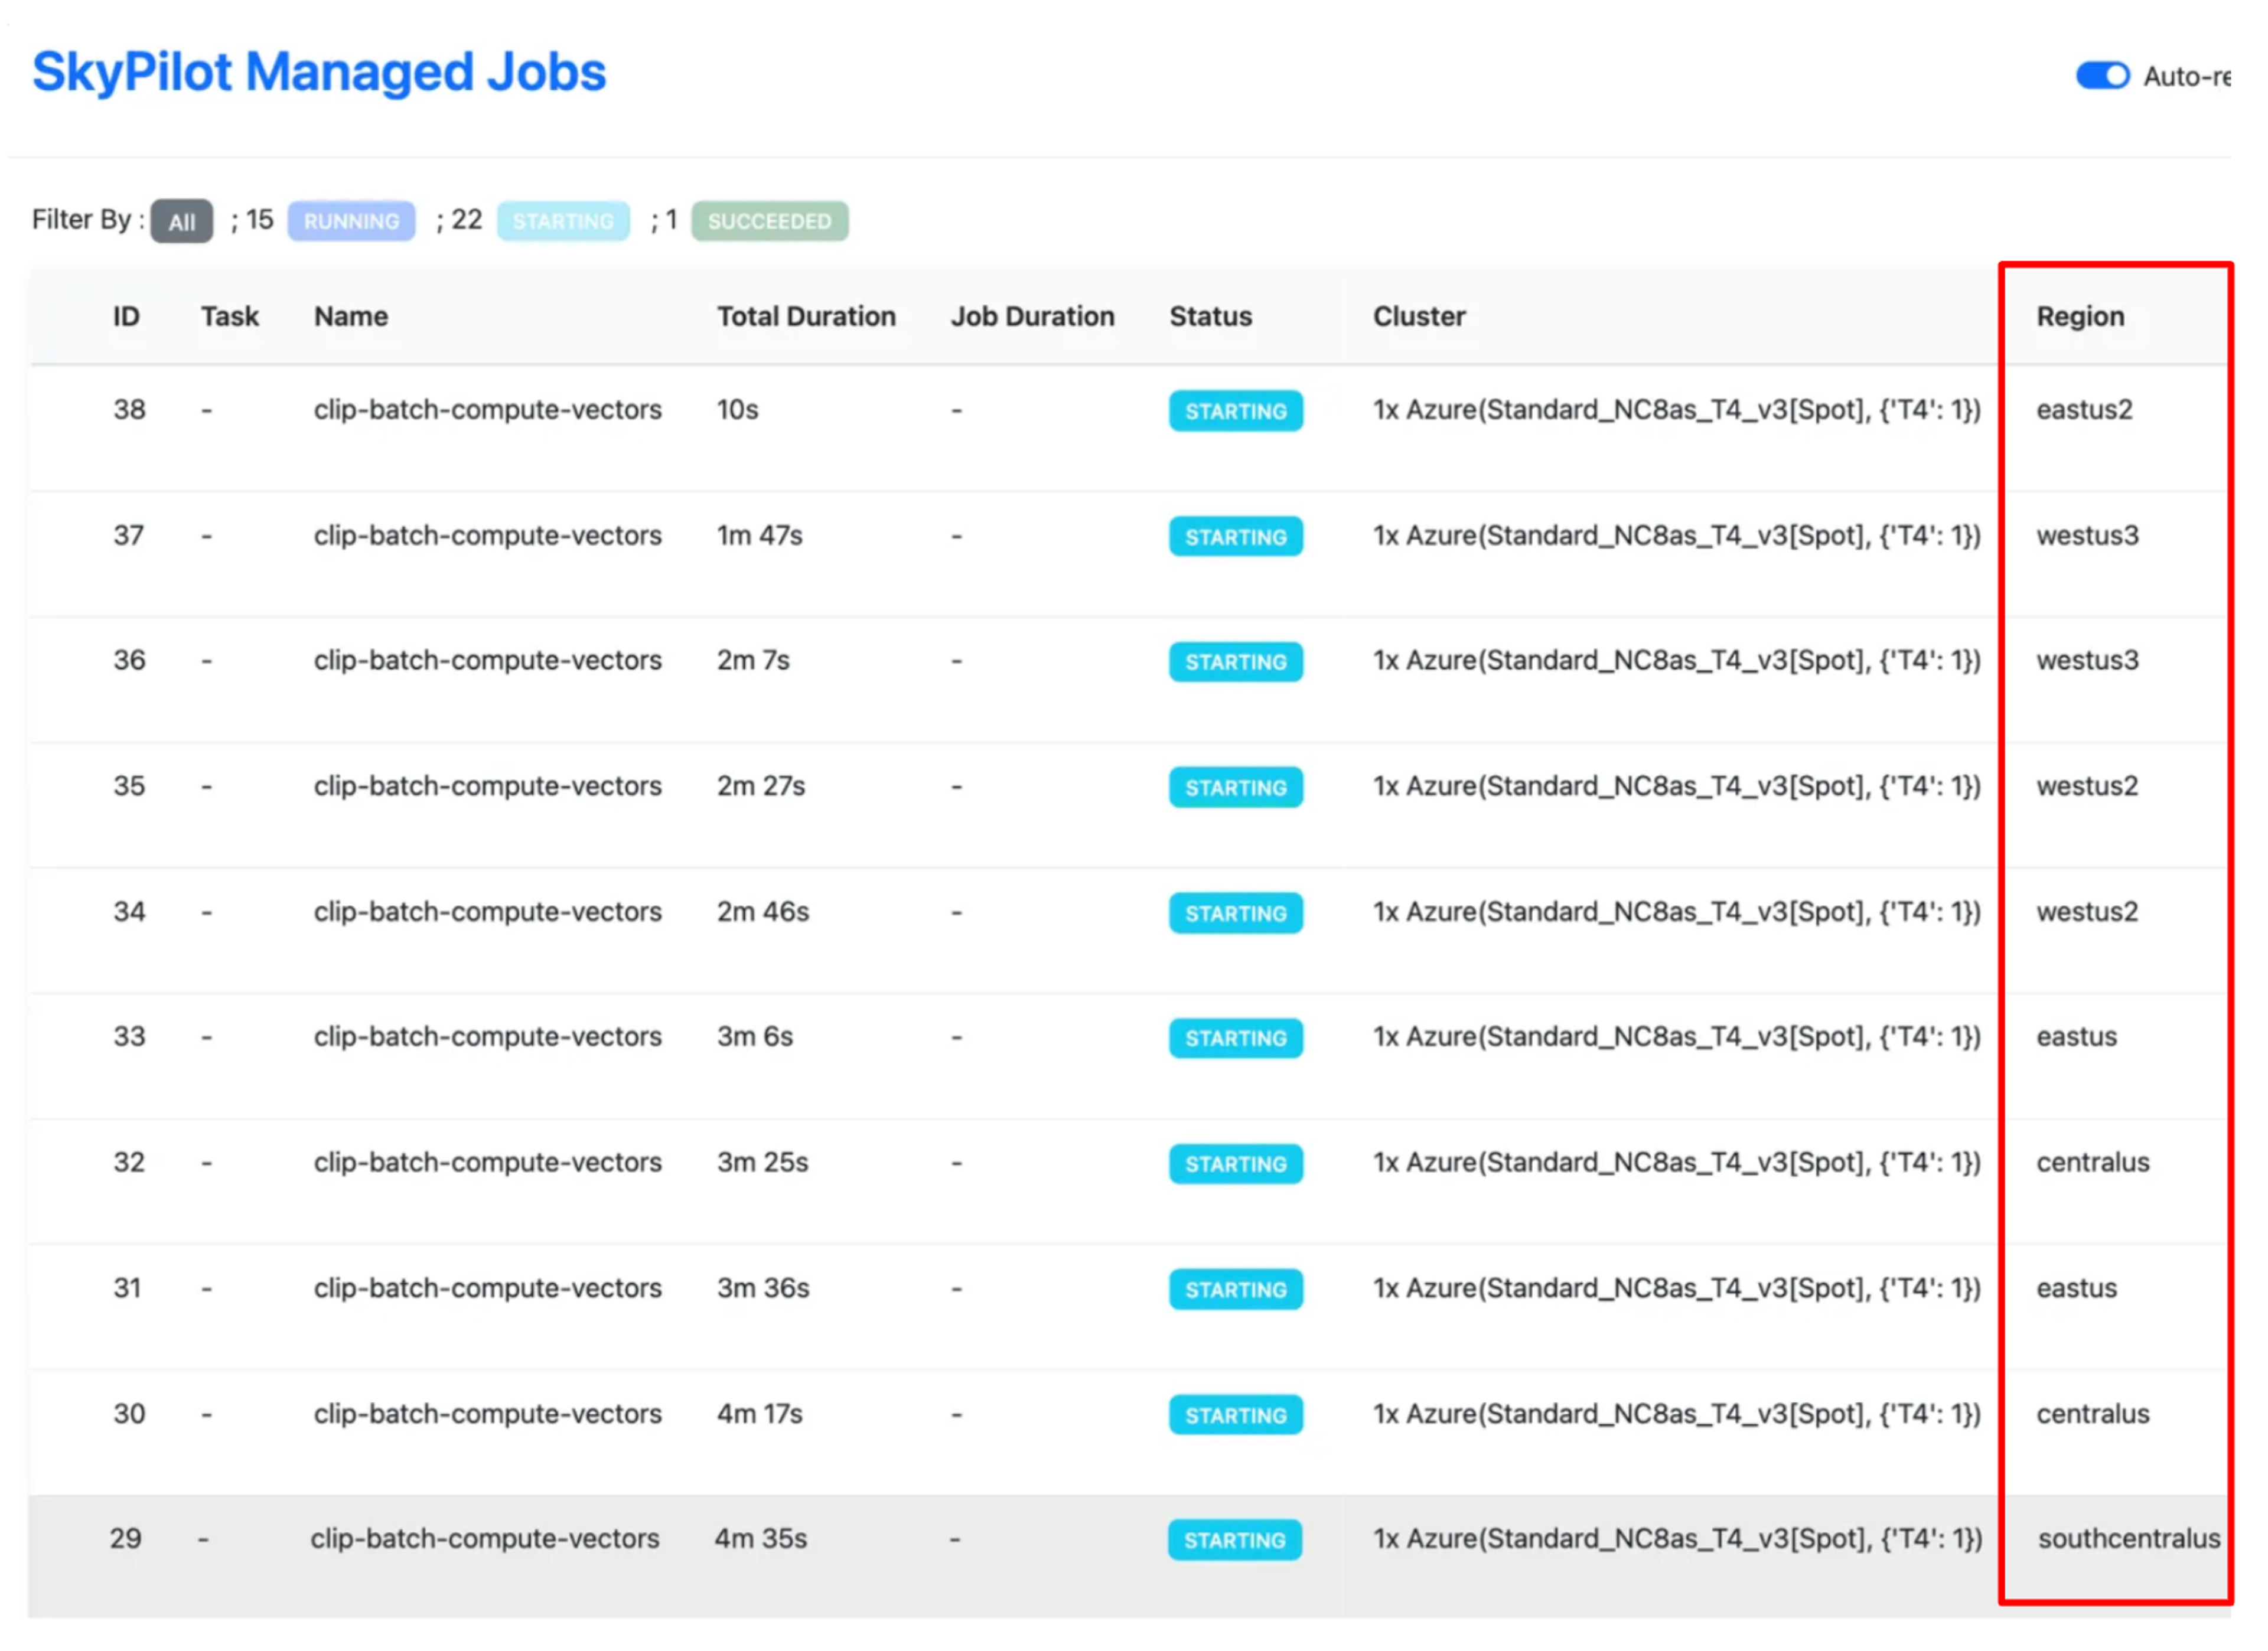Sort by Total Duration column header
Image resolution: width=2268 pixels, height=1651 pixels.
click(806, 316)
